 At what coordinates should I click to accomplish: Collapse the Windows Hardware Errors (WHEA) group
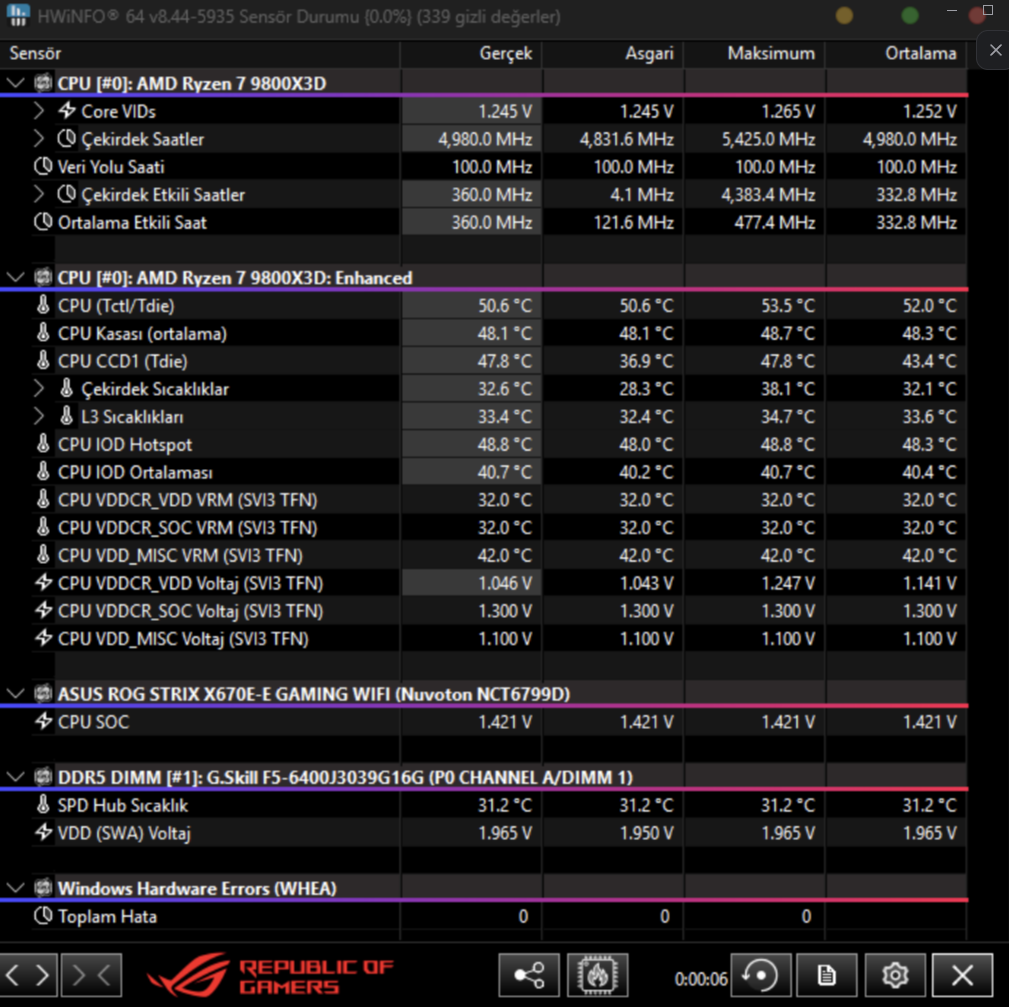15,888
